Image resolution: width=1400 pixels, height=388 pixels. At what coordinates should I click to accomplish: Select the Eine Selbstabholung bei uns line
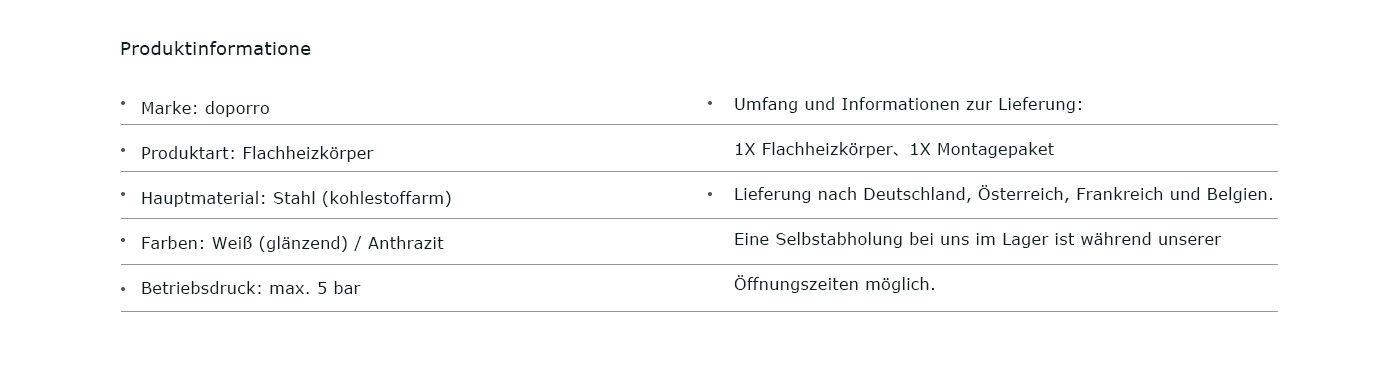[977, 240]
